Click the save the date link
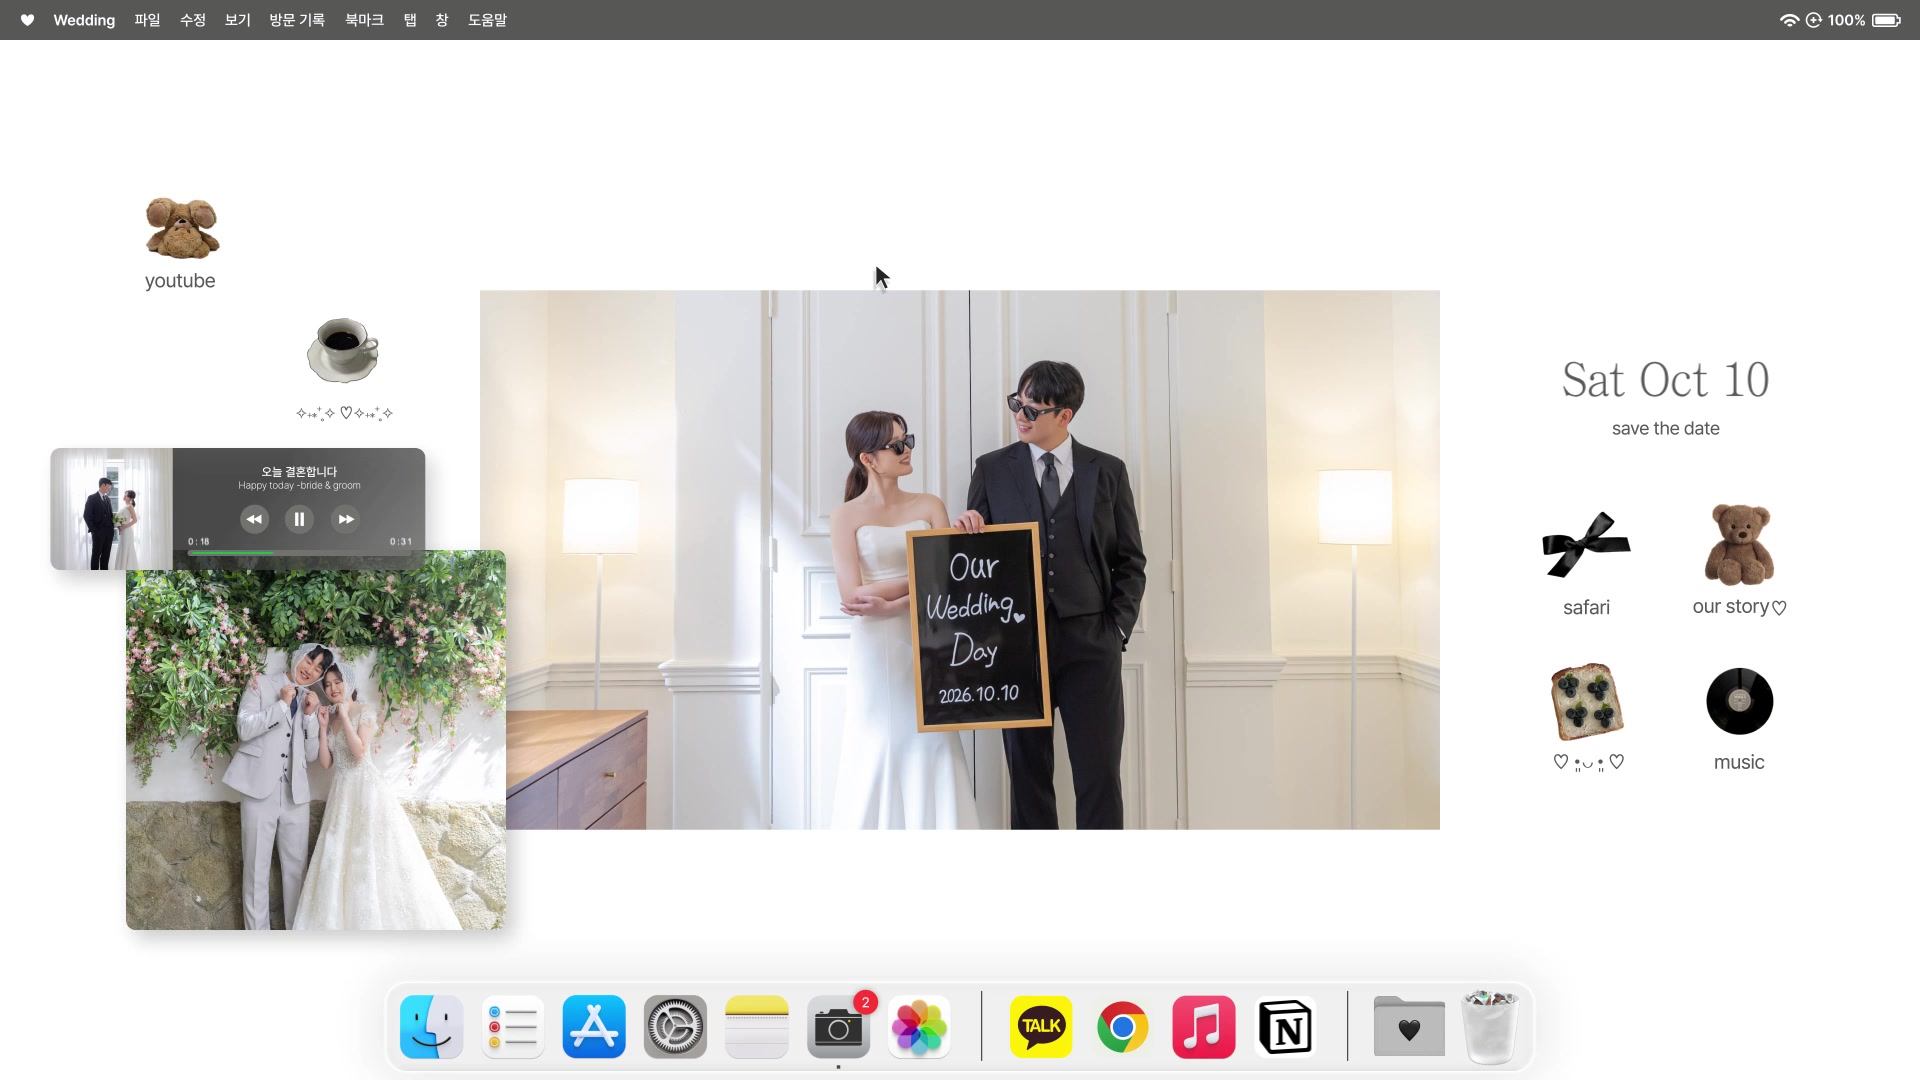1920x1080 pixels. click(x=1666, y=428)
